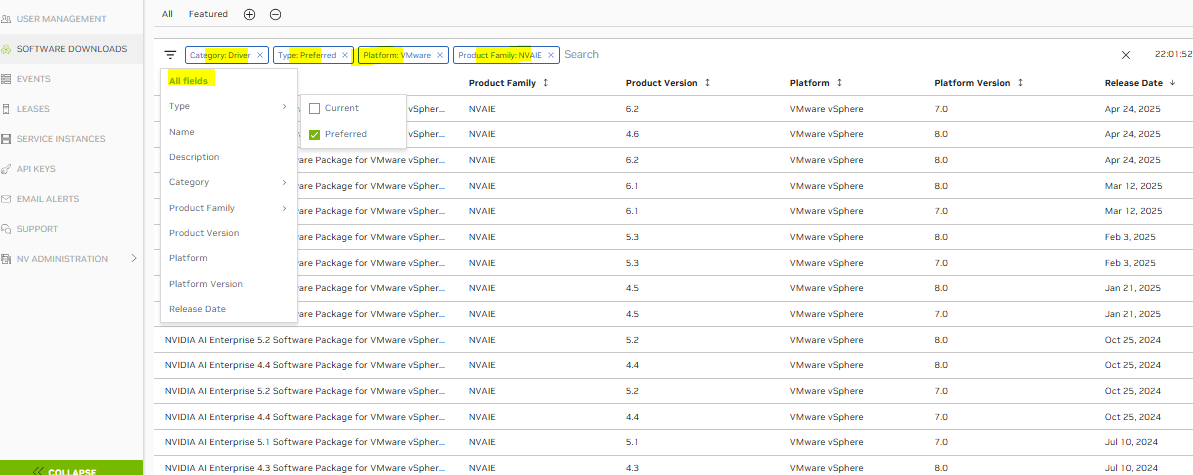The image size is (1193, 475).
Task: Click the Email Alerts envelope icon
Action: tap(6, 199)
